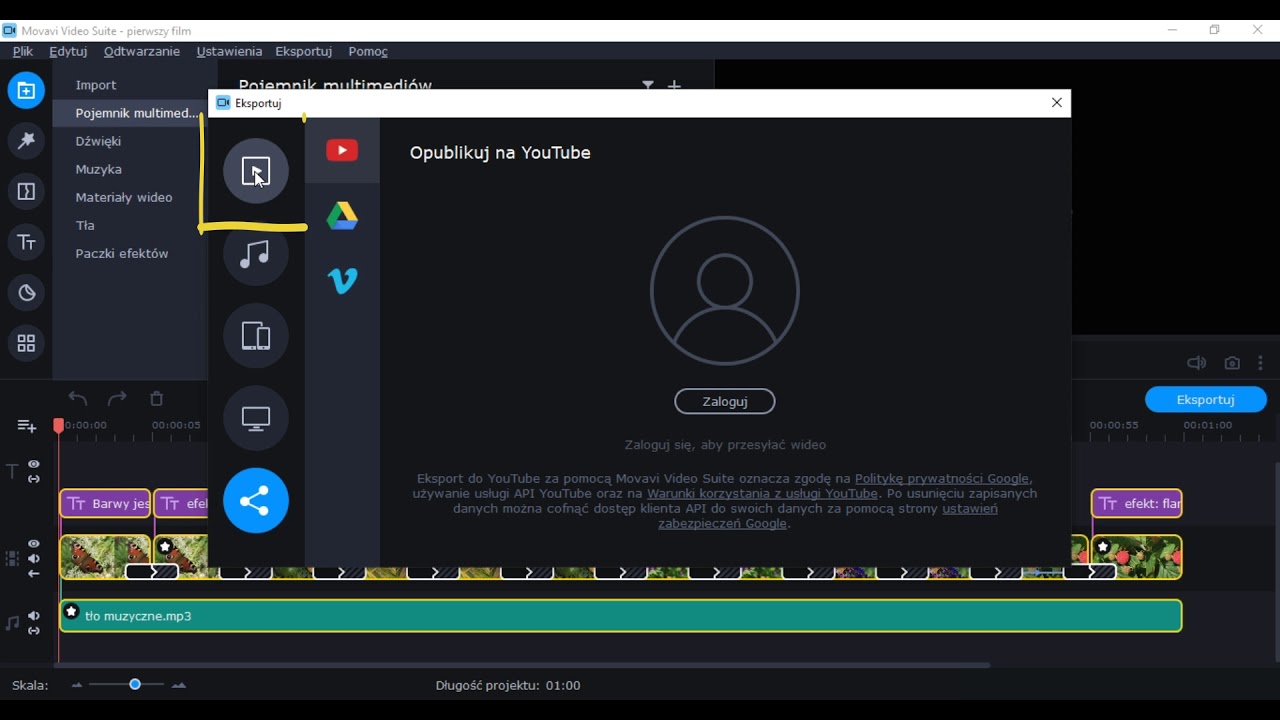
Task: Open the Odtwarzanie menu
Action: point(142,51)
